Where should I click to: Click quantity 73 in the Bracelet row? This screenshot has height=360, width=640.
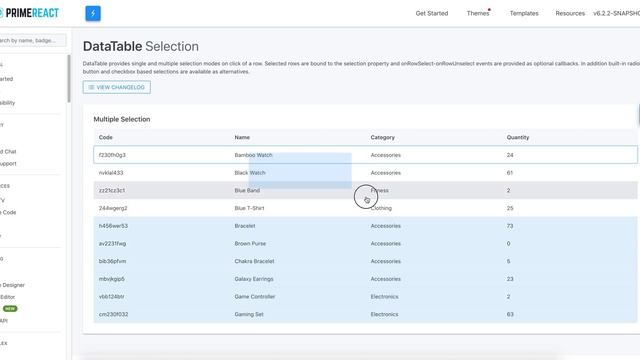pos(510,226)
